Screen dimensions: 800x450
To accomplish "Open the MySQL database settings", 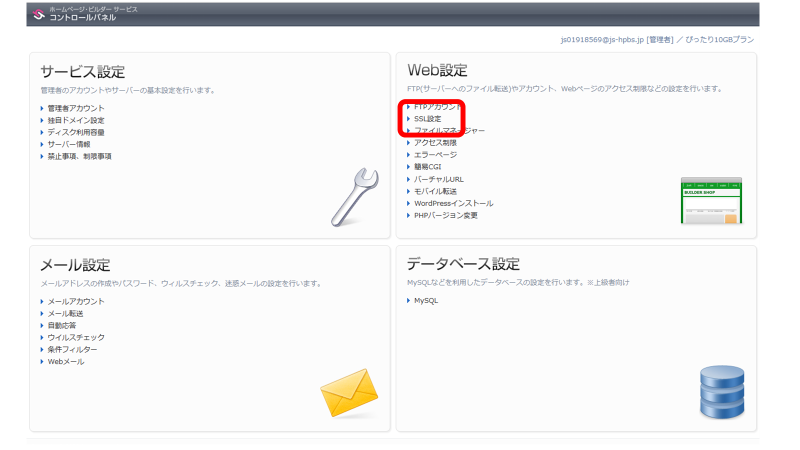I will (426, 300).
